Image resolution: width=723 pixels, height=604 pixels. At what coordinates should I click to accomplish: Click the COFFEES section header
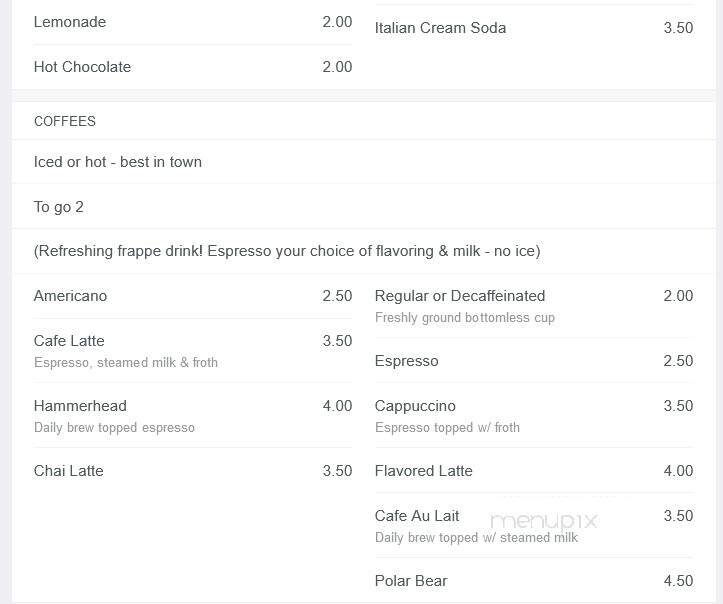point(65,121)
